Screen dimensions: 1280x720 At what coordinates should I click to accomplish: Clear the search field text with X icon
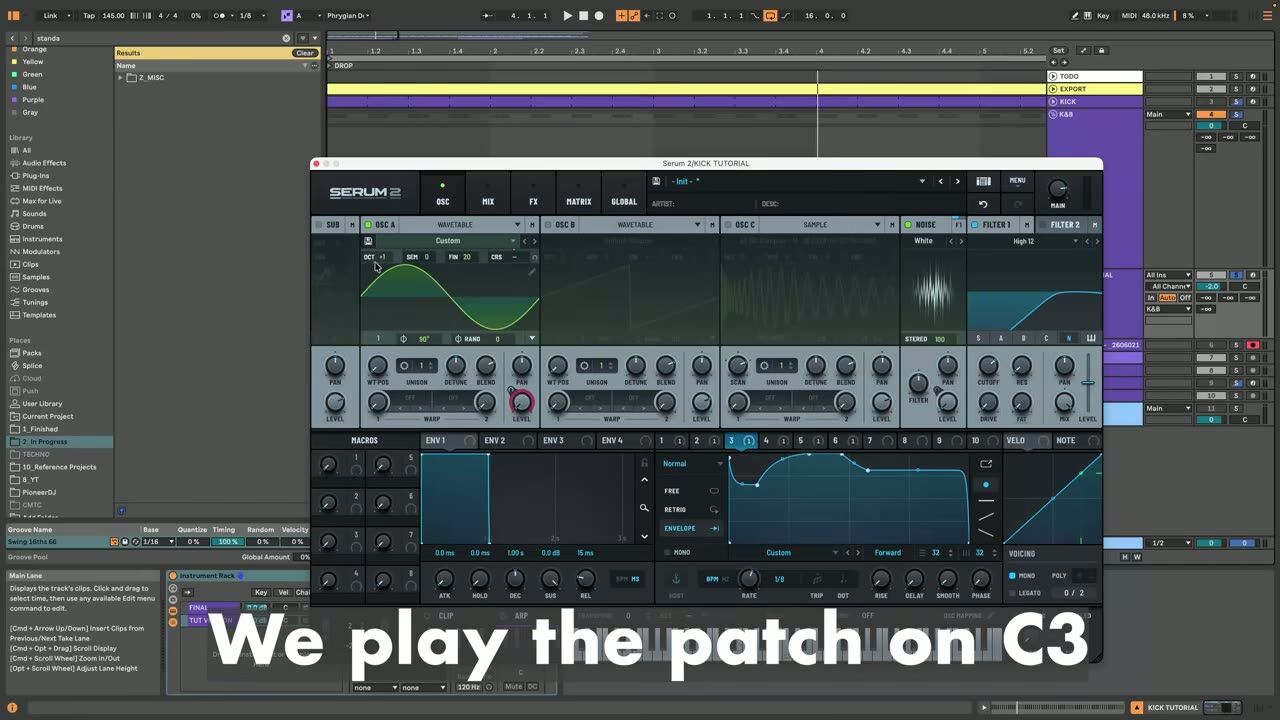286,38
